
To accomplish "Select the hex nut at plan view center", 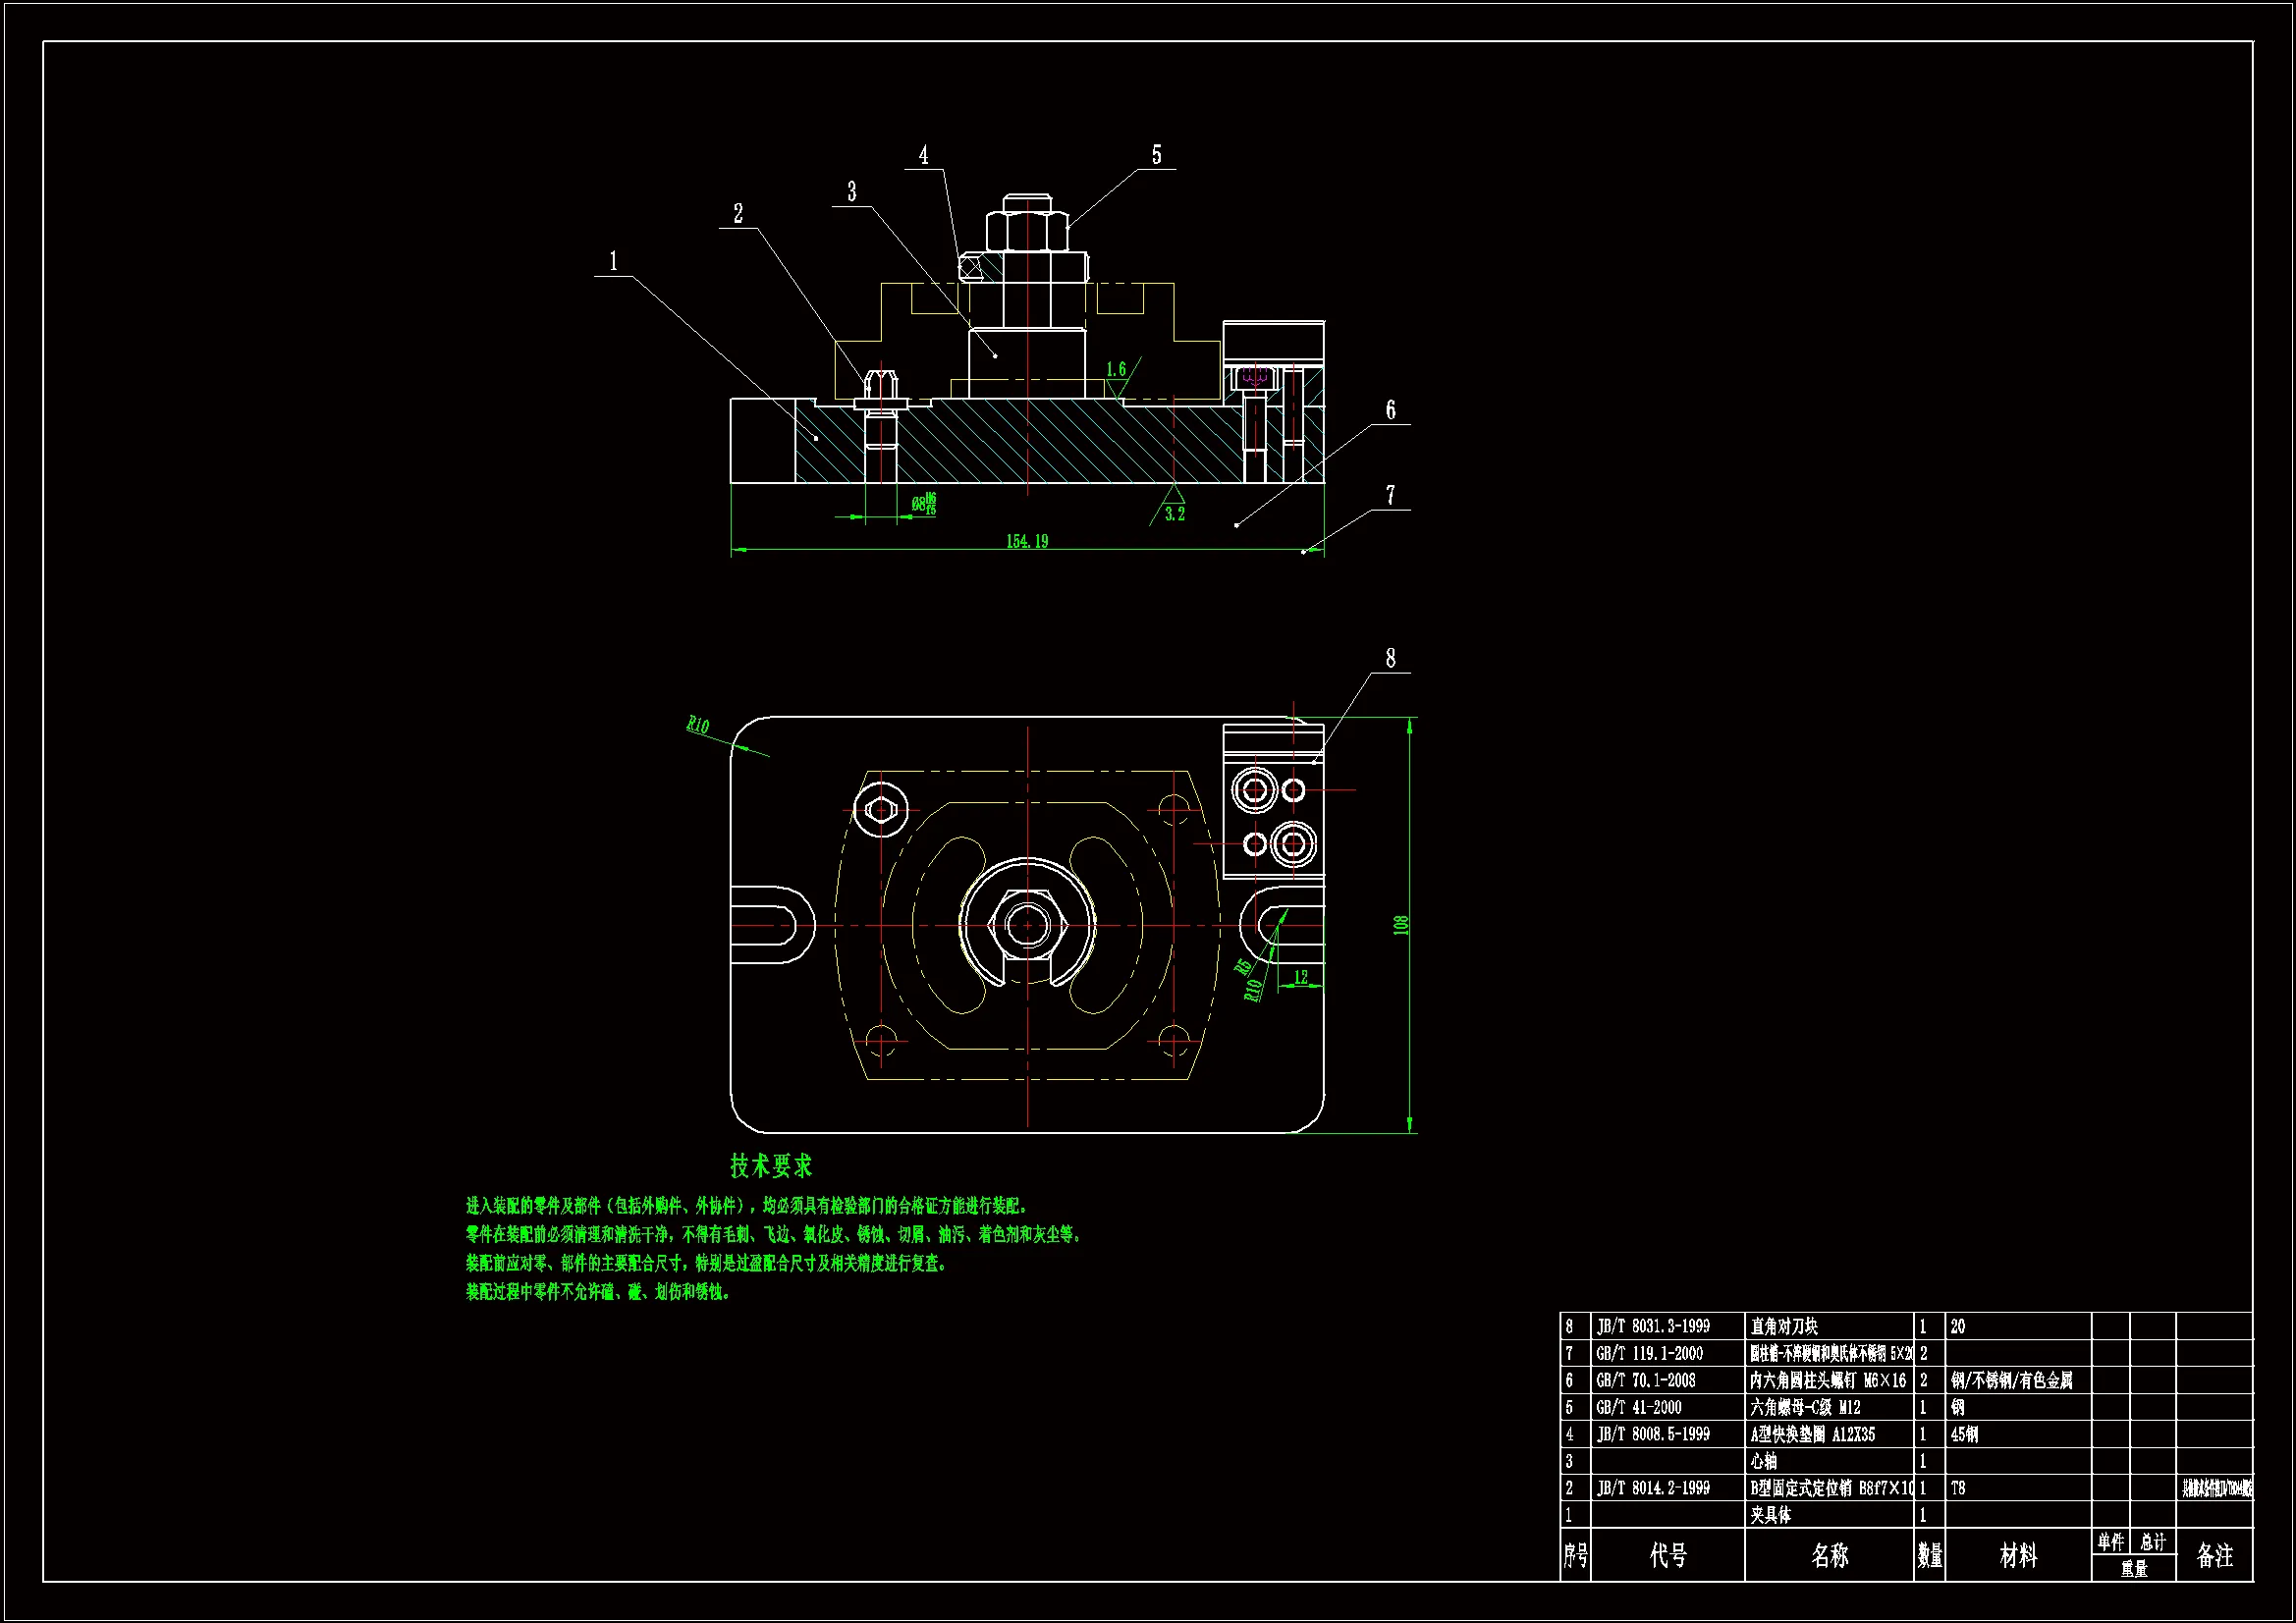I will tap(1027, 925).
